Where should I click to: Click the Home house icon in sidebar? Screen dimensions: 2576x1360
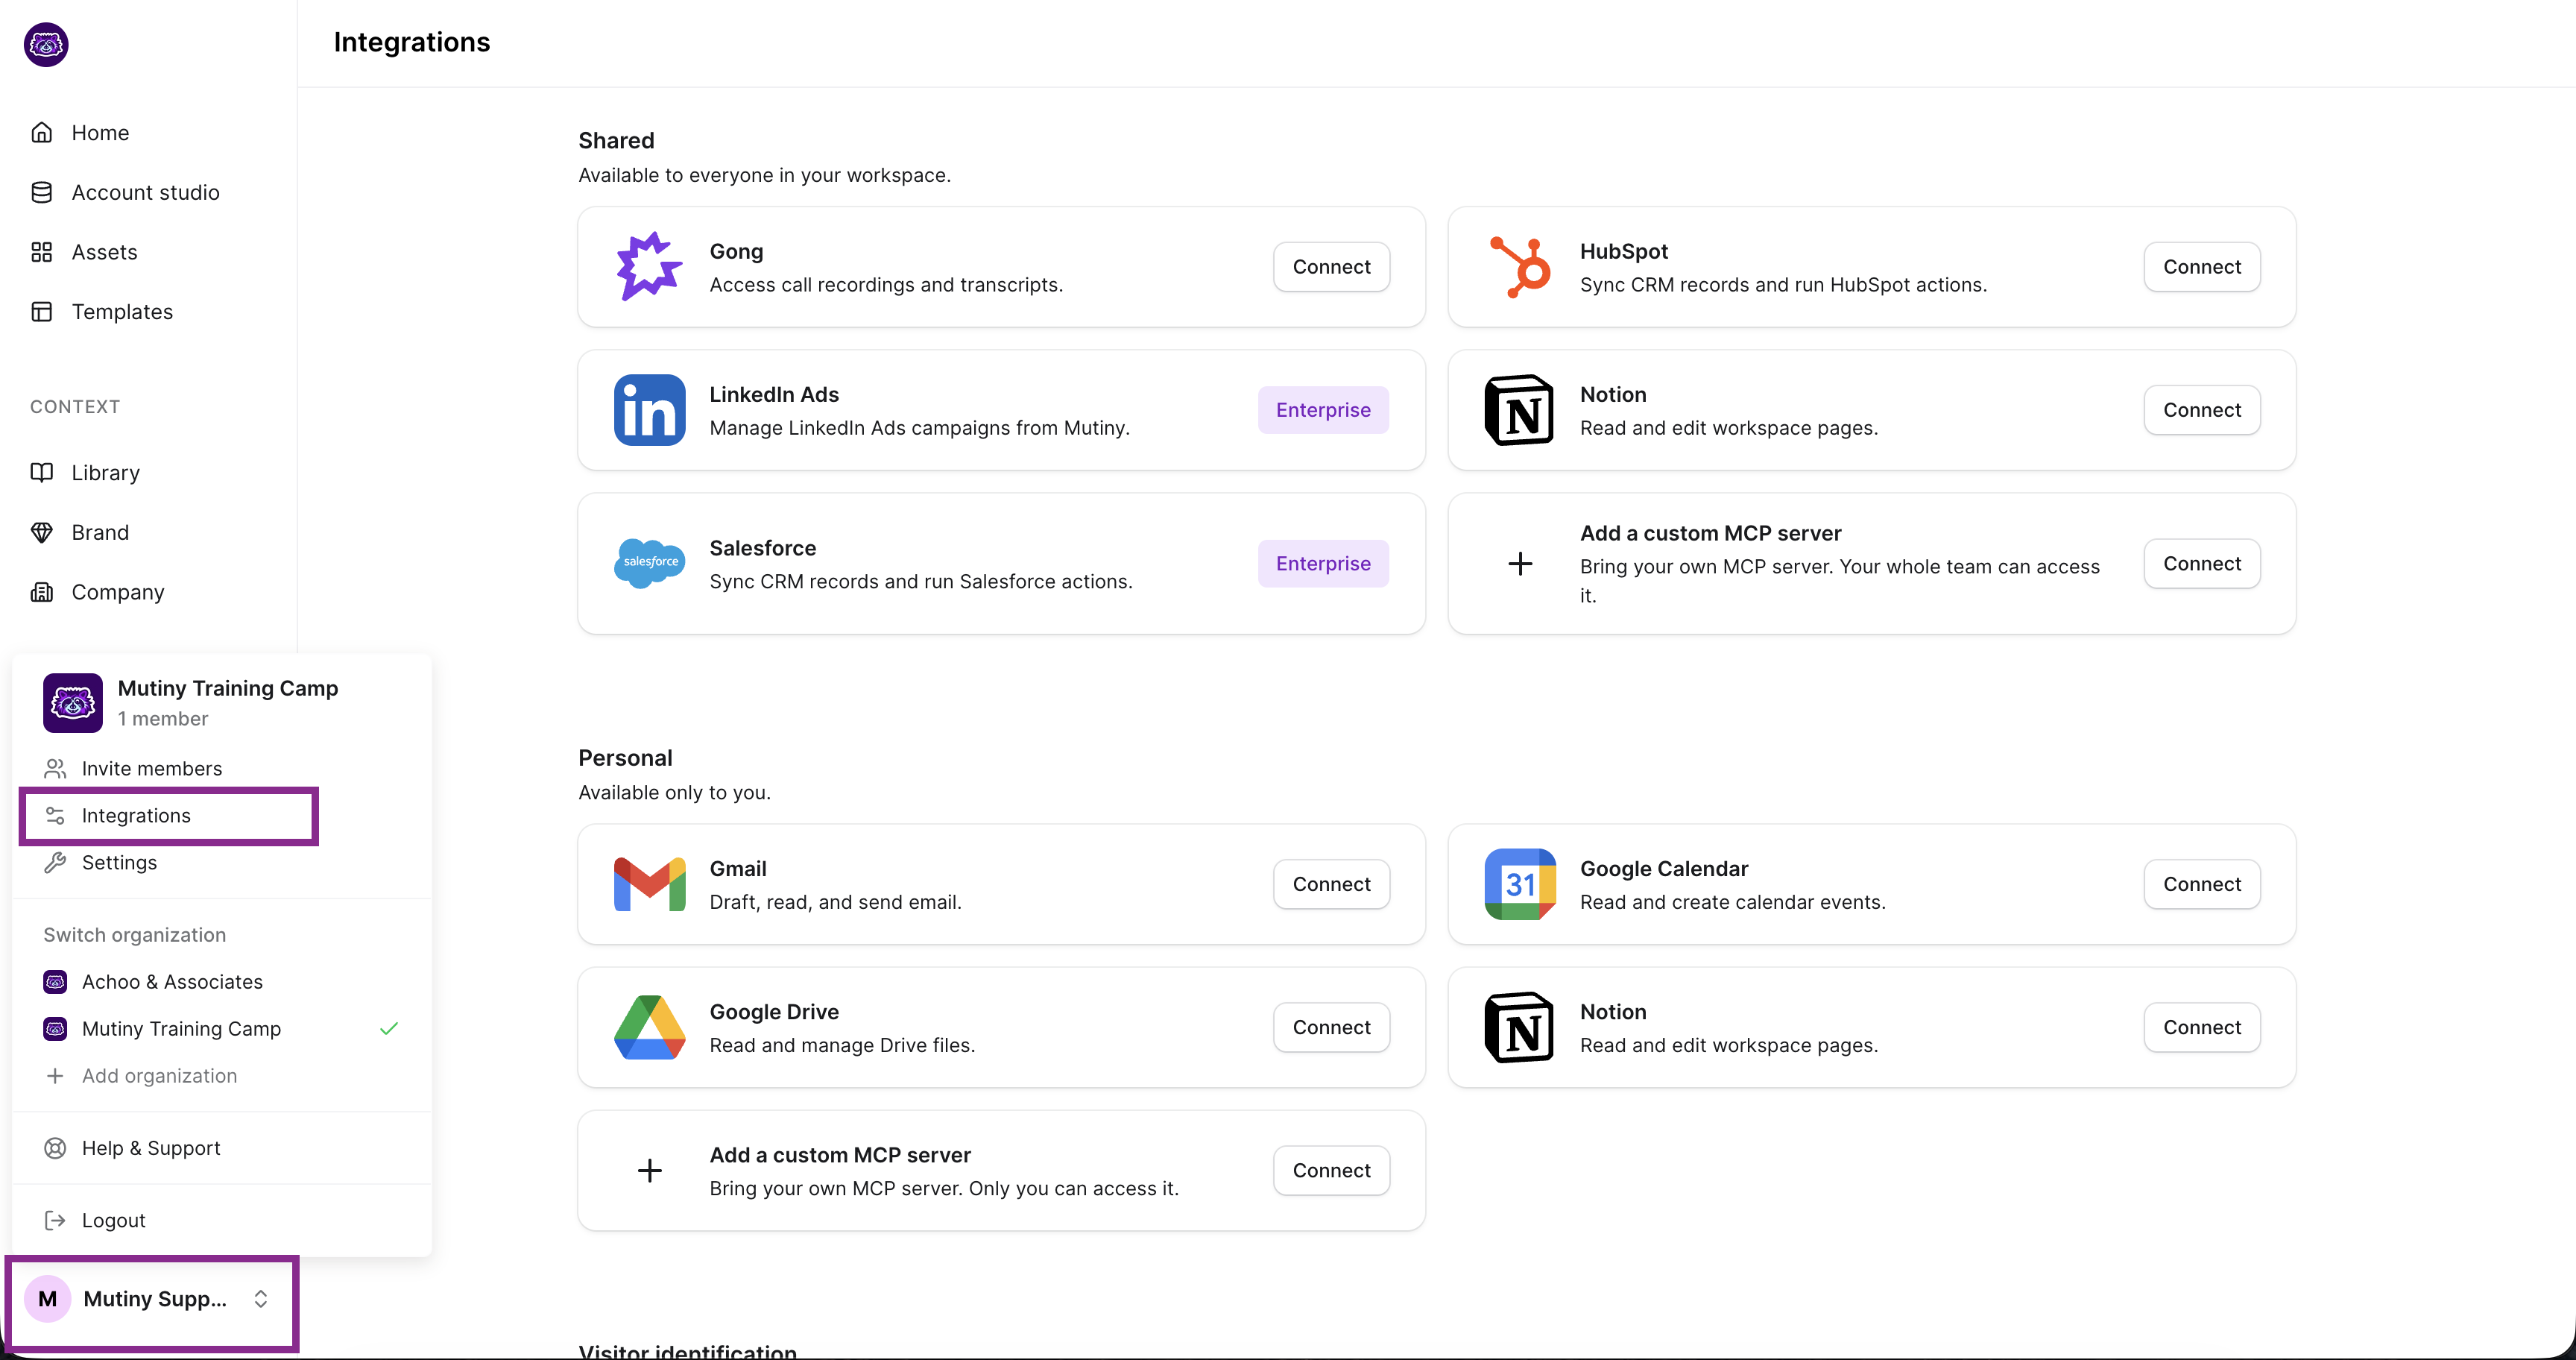(42, 133)
